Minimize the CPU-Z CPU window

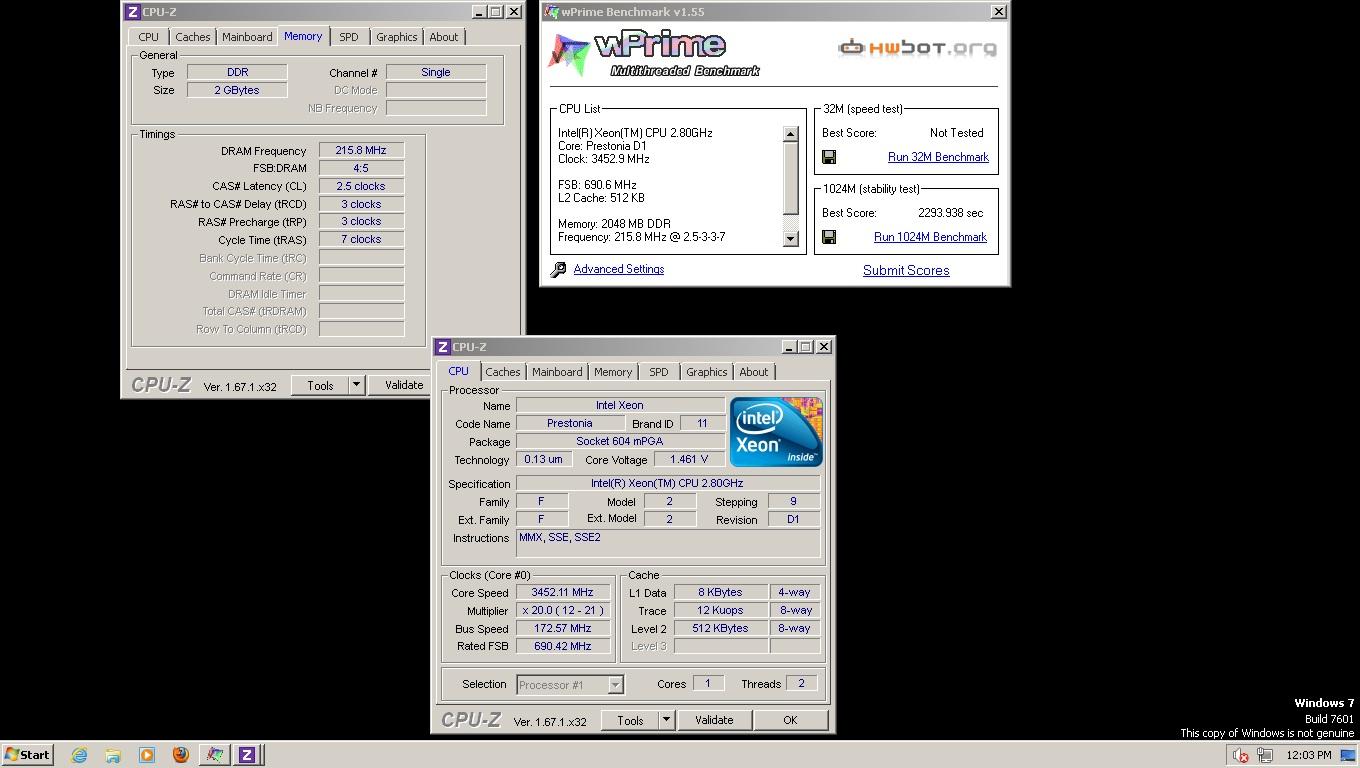(x=789, y=347)
